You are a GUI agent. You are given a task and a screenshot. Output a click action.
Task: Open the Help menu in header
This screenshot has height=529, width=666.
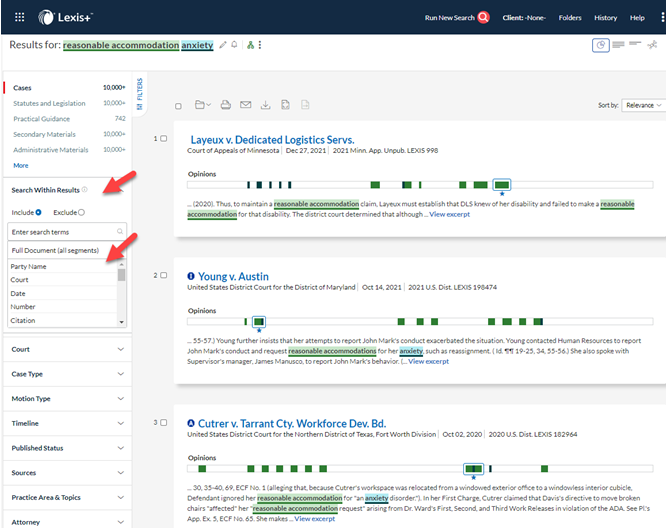pyautogui.click(x=637, y=18)
